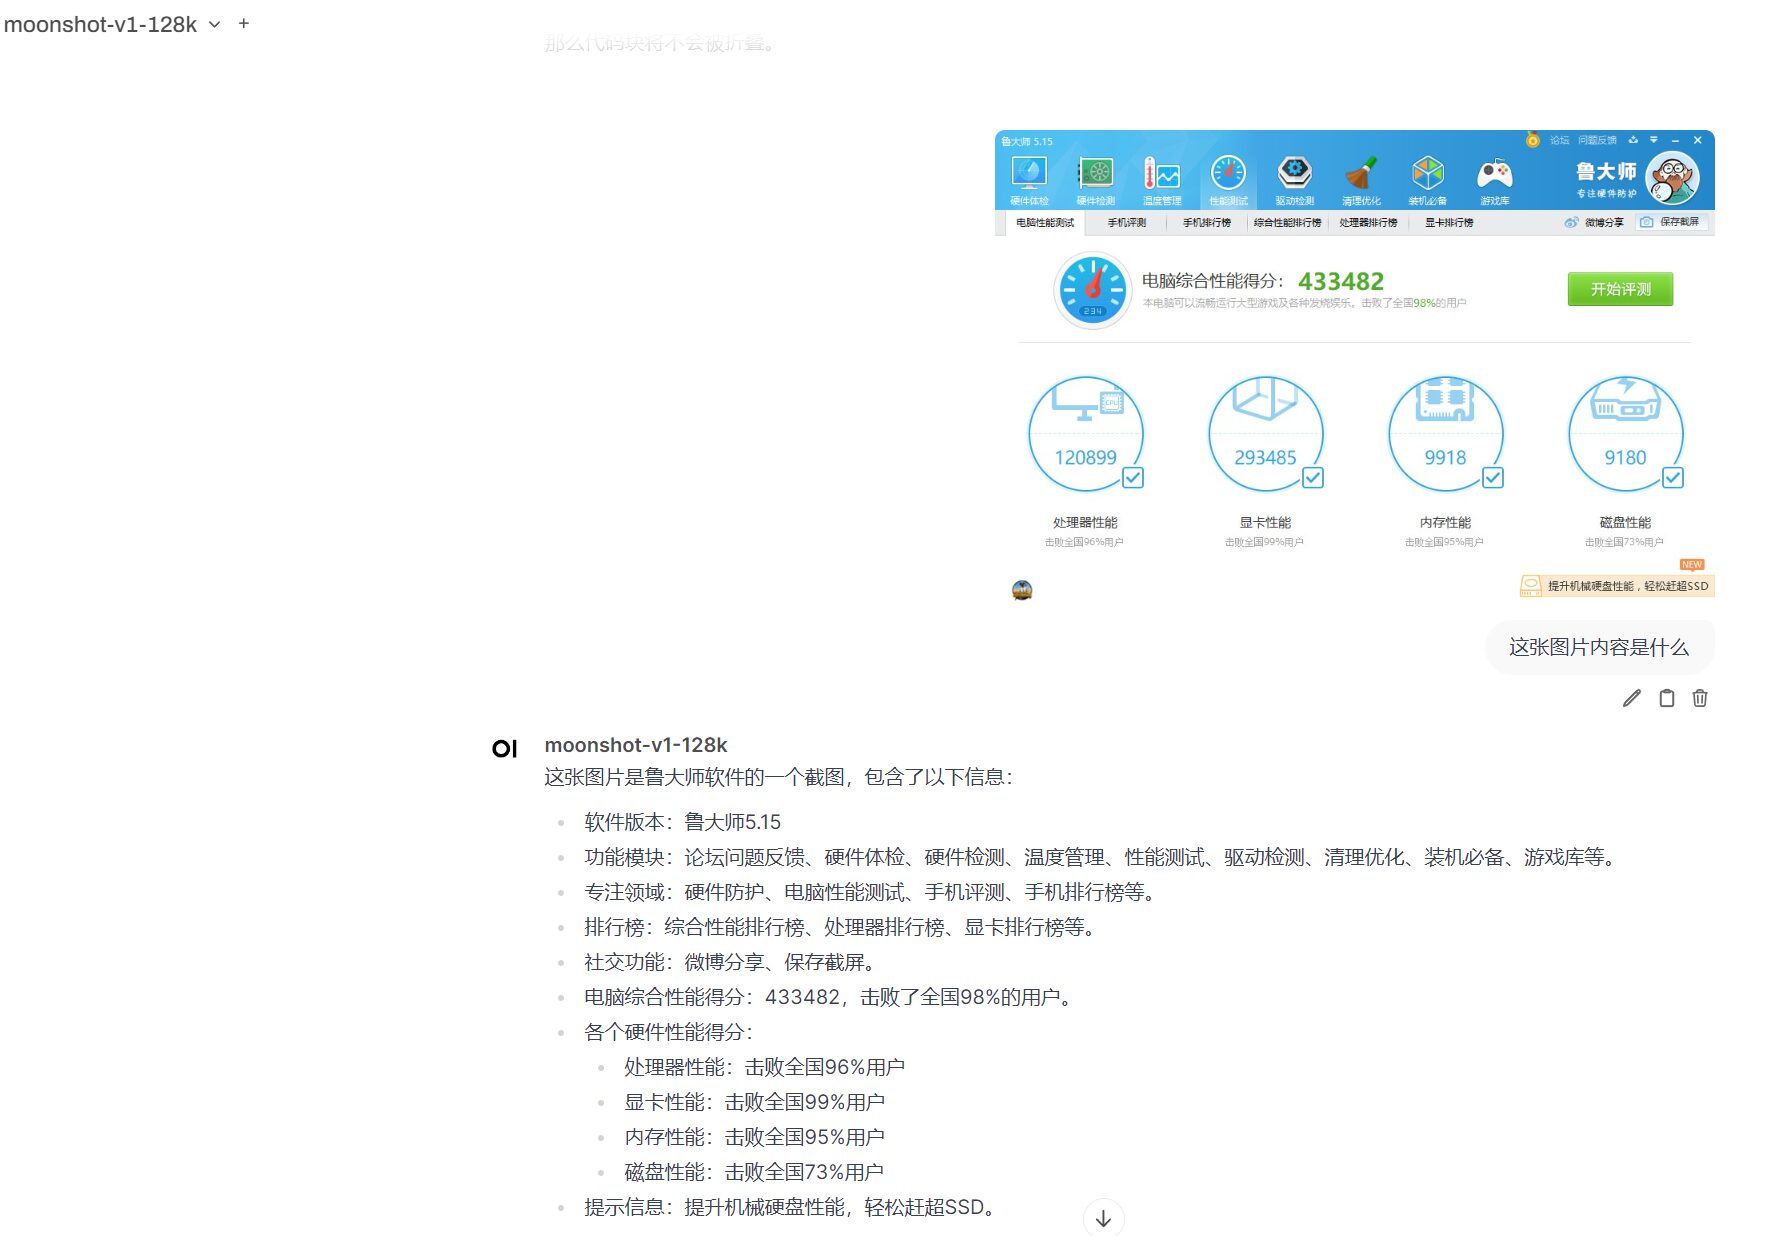Copy the message with clipboard icon

point(1666,698)
